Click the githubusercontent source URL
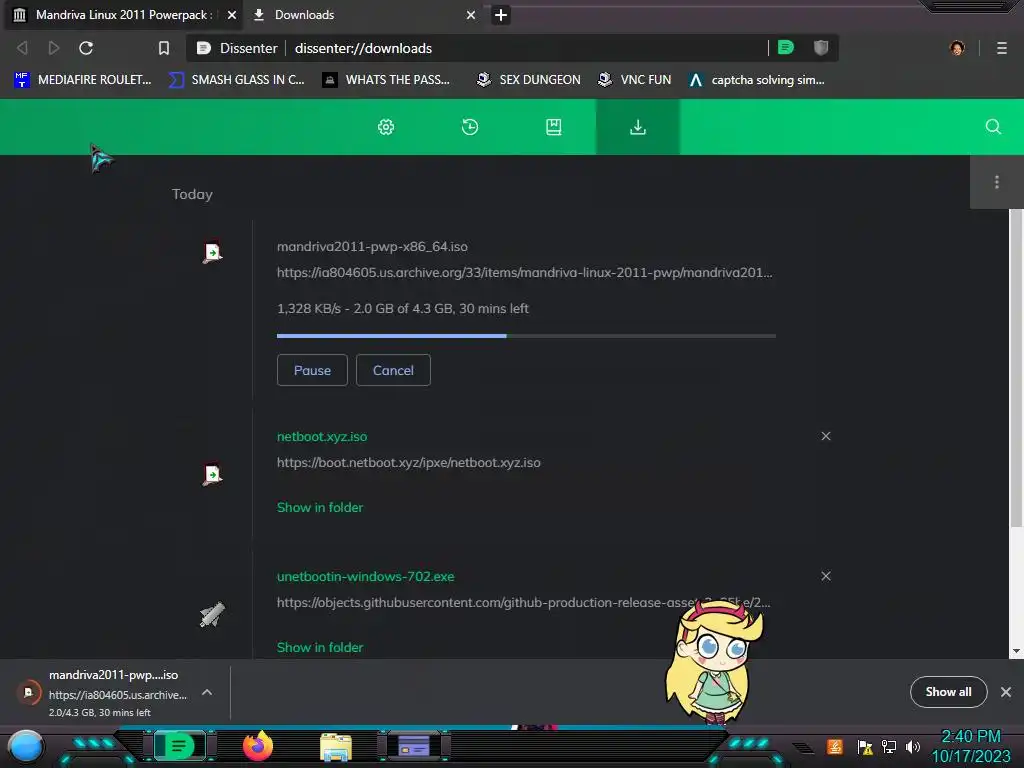The width and height of the screenshot is (1024, 768). (524, 602)
